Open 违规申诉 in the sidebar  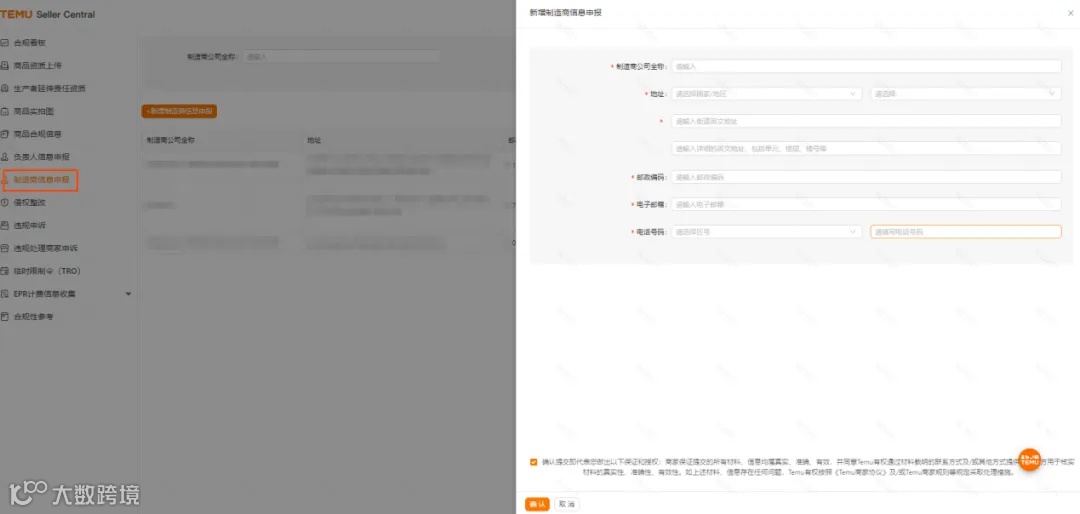tap(30, 225)
